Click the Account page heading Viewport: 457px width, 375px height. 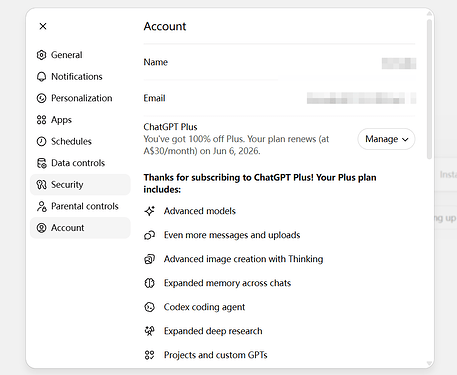(x=165, y=26)
